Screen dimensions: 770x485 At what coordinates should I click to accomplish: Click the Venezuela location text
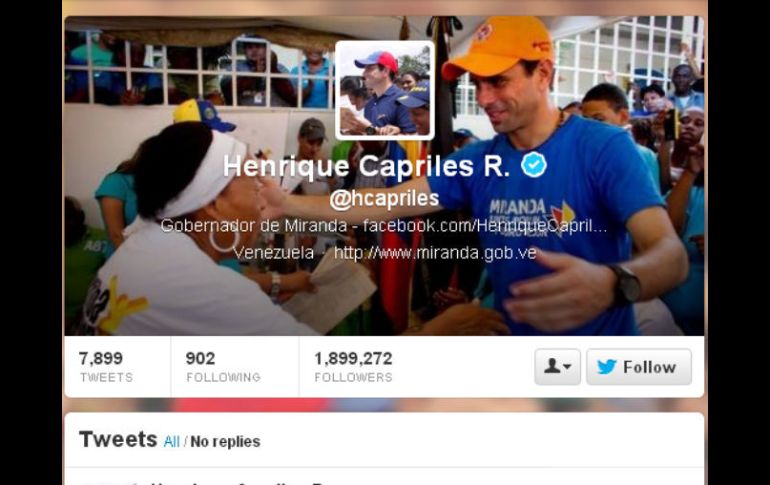(273, 253)
